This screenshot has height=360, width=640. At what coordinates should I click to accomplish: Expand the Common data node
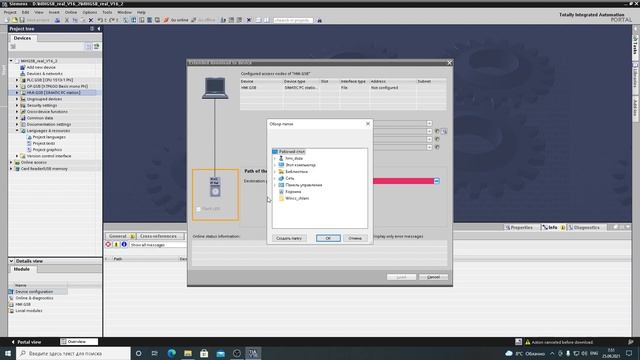[17, 118]
